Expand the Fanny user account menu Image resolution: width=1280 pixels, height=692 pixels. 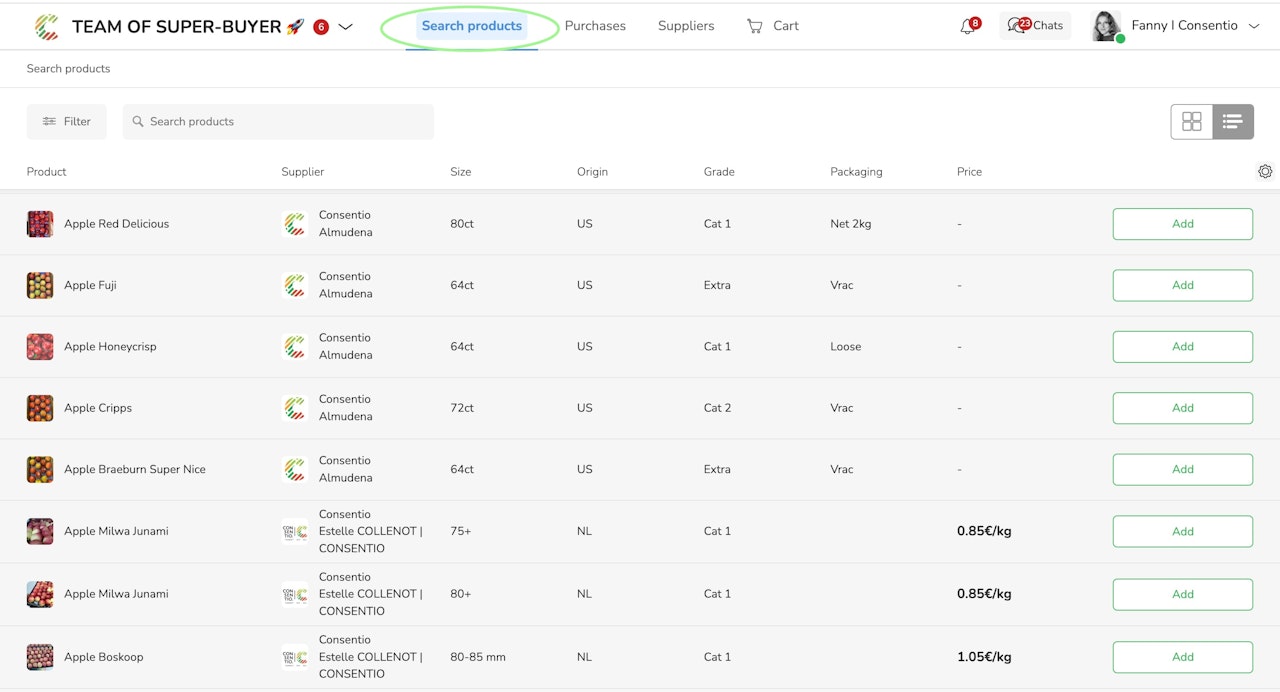[x=1254, y=26]
